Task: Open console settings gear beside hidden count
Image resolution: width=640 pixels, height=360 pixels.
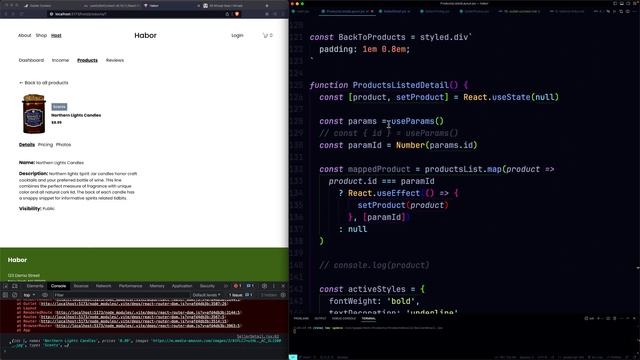Action: (x=283, y=295)
